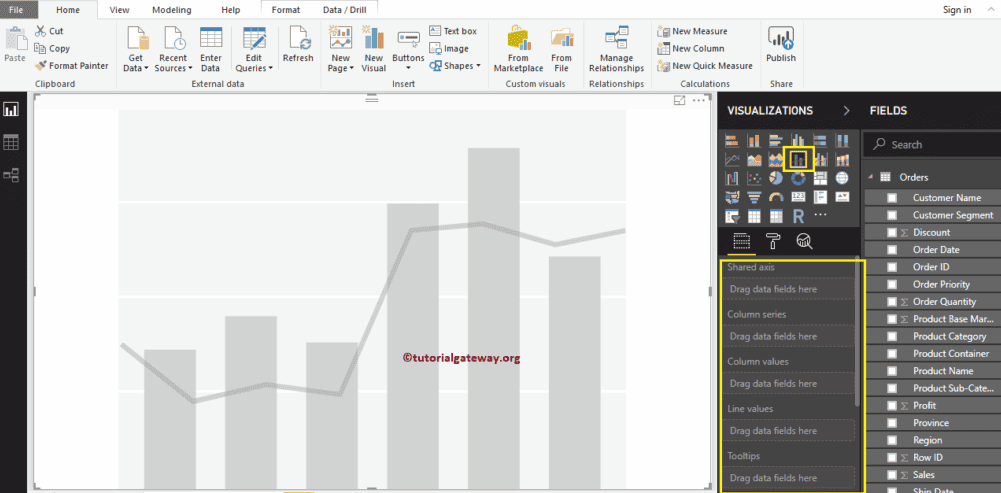
Task: Select the Clustered column chart visual
Action: tap(798, 140)
